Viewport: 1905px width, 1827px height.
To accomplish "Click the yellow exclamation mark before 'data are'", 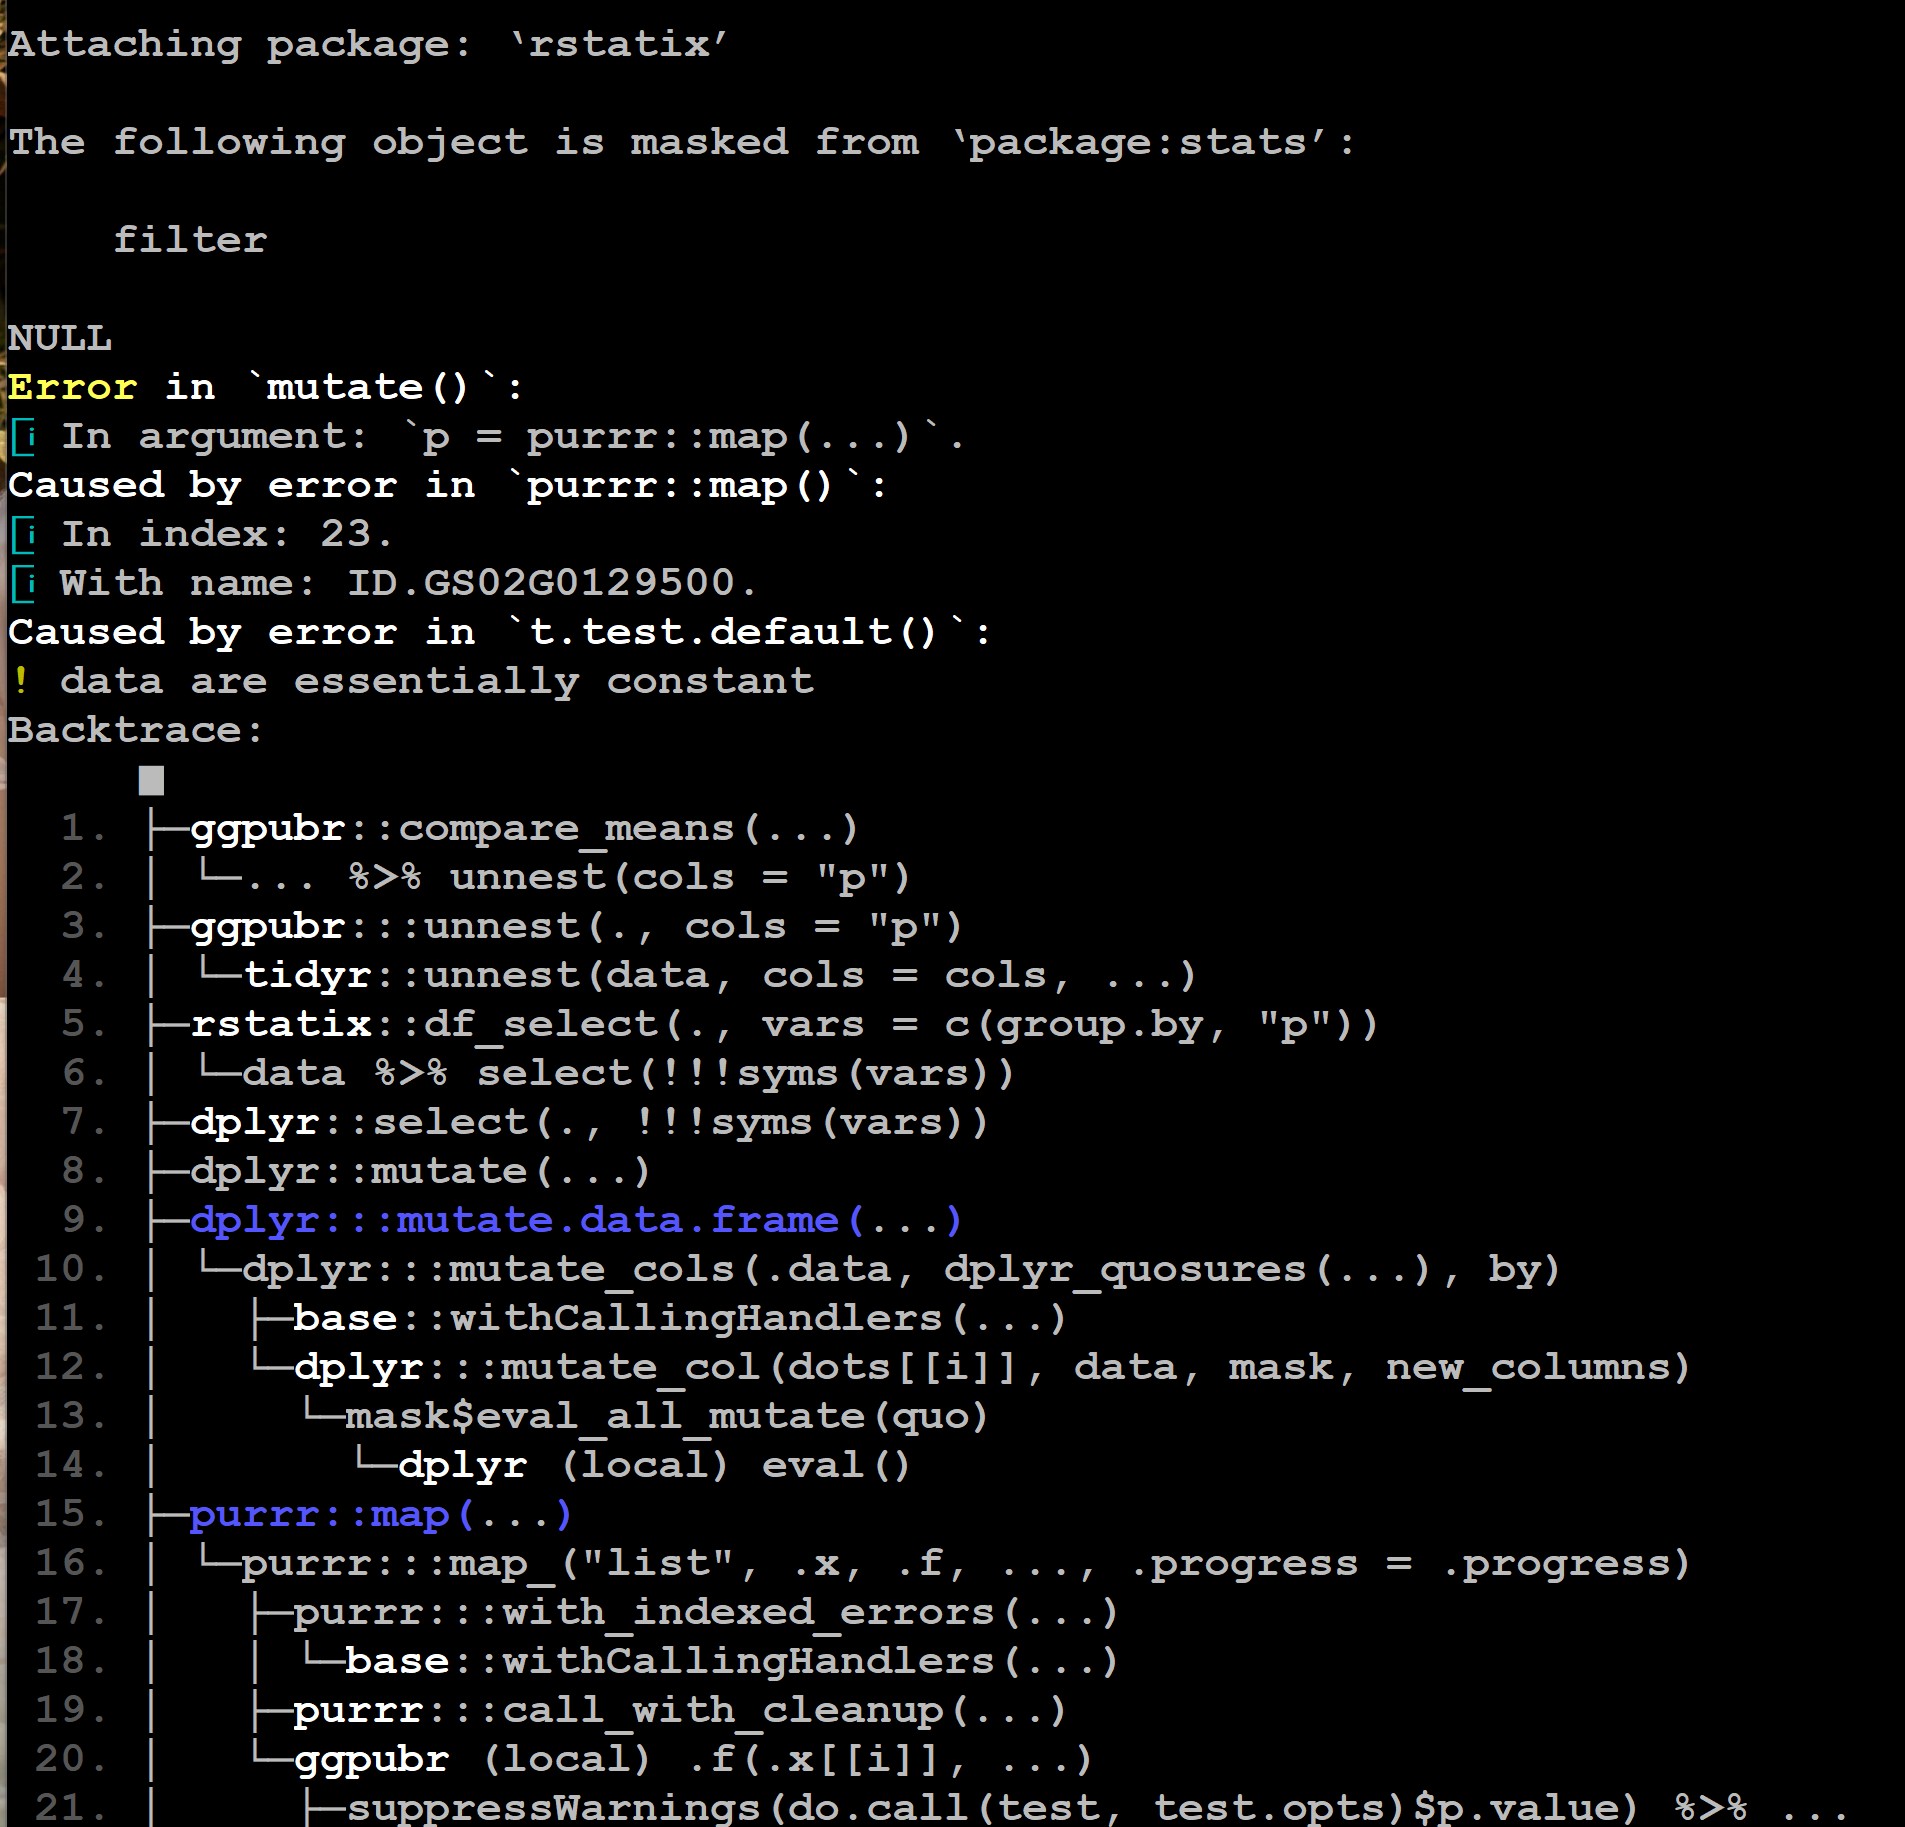I will [21, 681].
